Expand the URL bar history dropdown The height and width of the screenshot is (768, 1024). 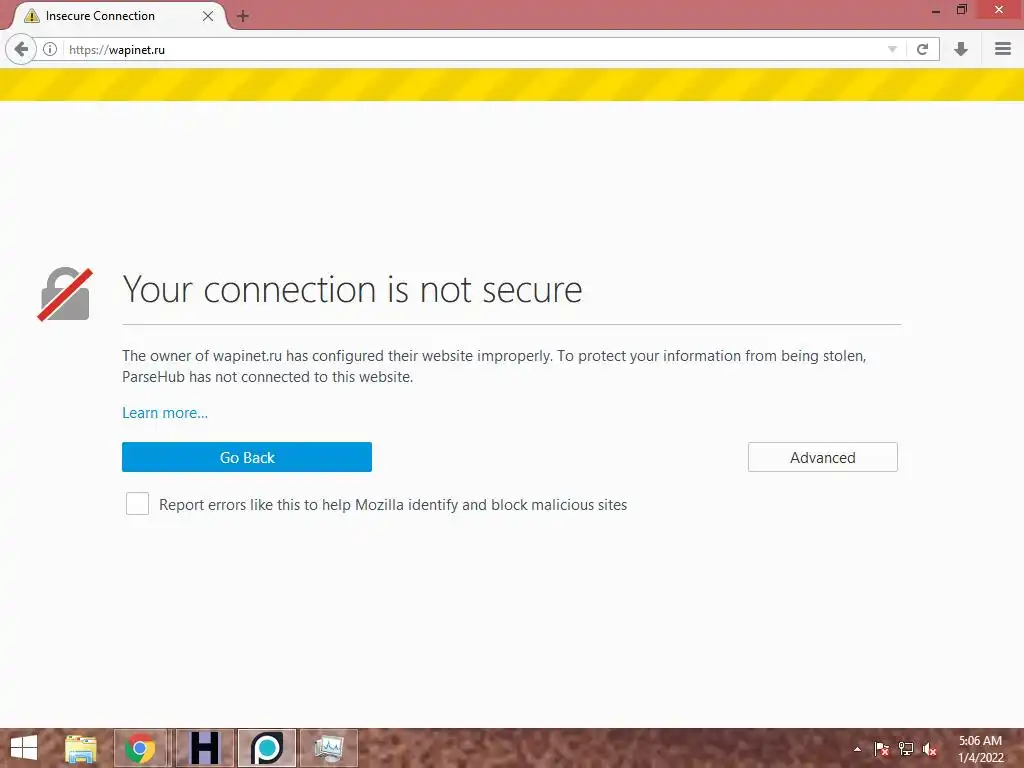coord(892,50)
